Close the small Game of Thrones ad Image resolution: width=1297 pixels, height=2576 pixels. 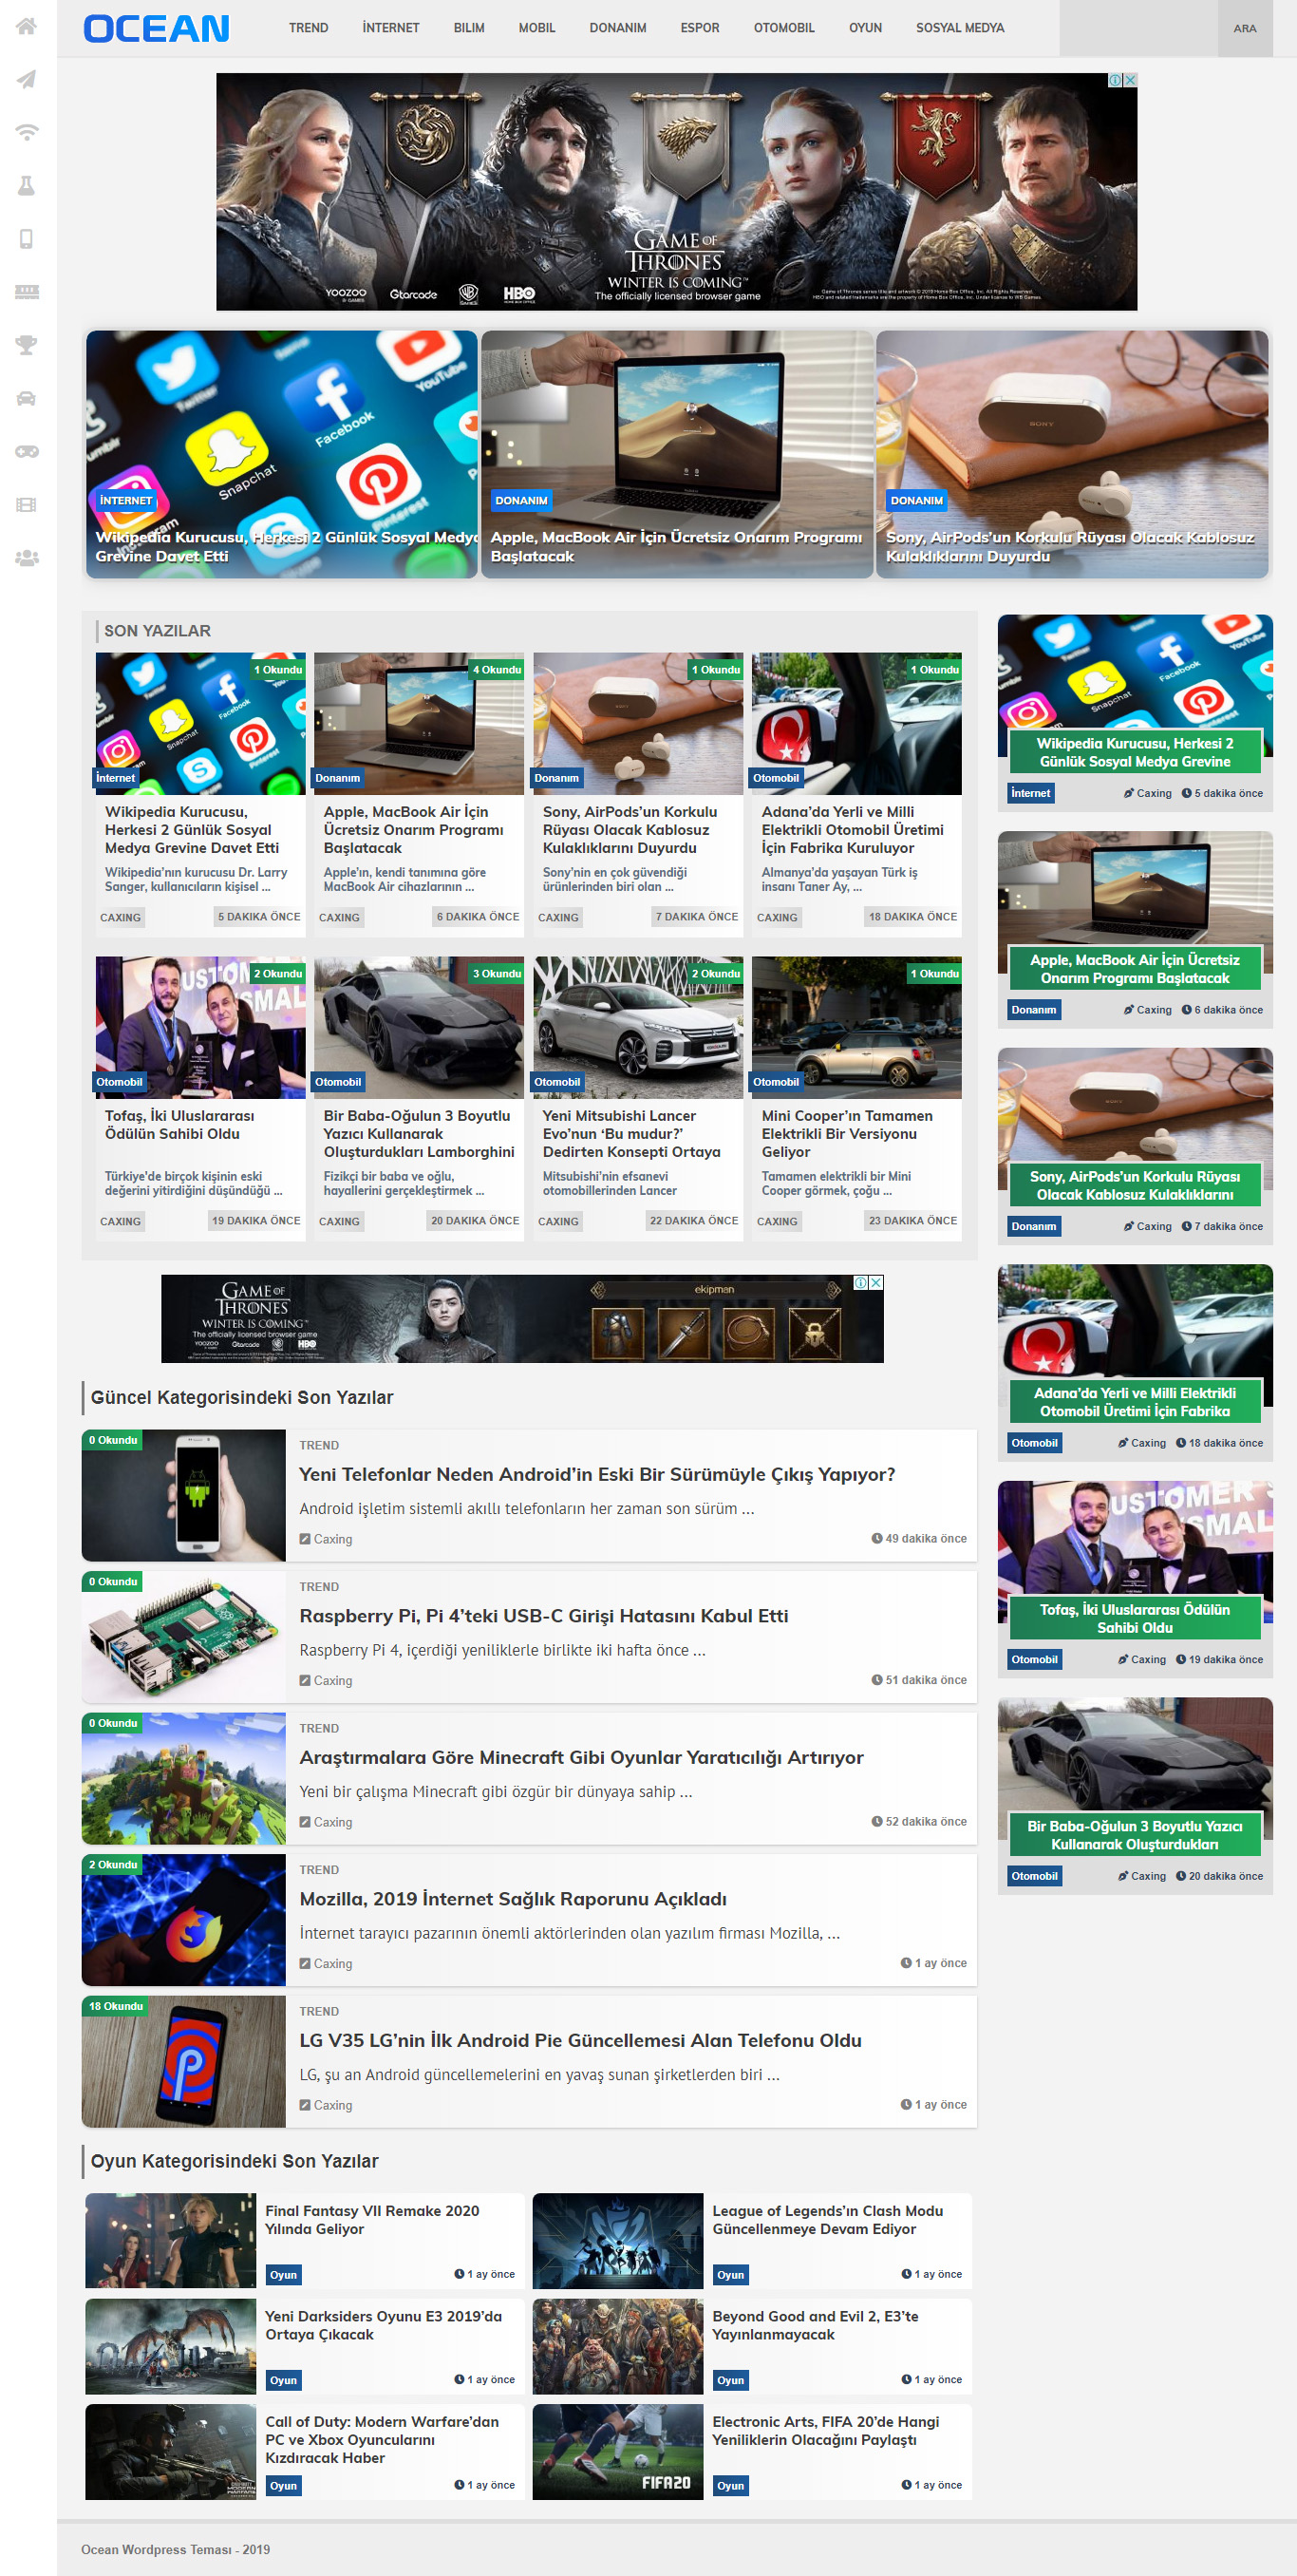877,1282
